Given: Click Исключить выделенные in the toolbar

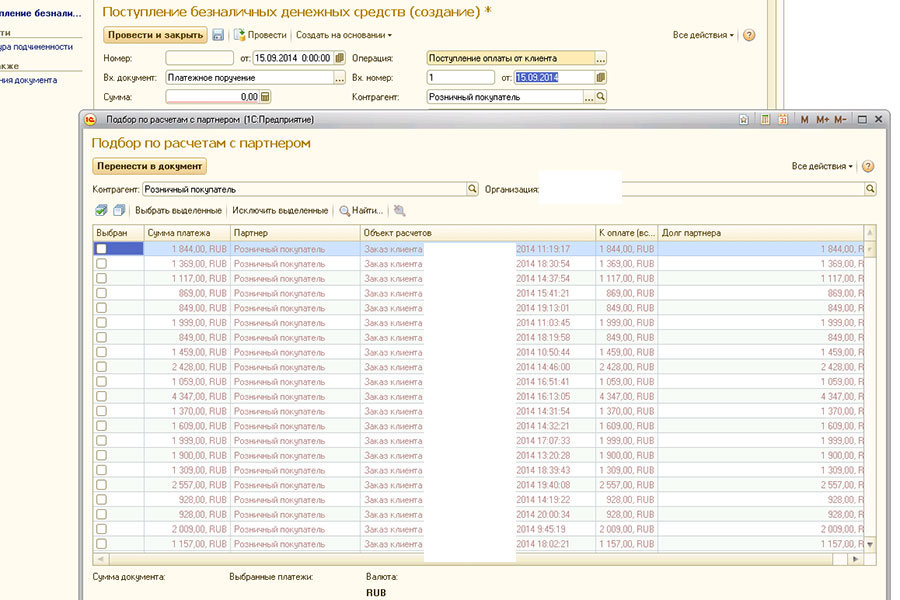Looking at the screenshot, I should click(x=279, y=211).
